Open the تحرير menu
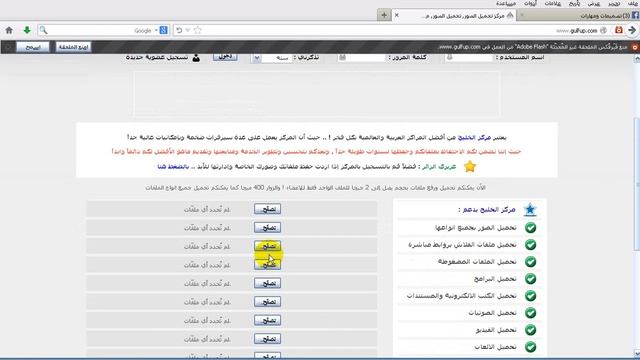Image resolution: width=640 pixels, height=360 pixels. [613, 3]
